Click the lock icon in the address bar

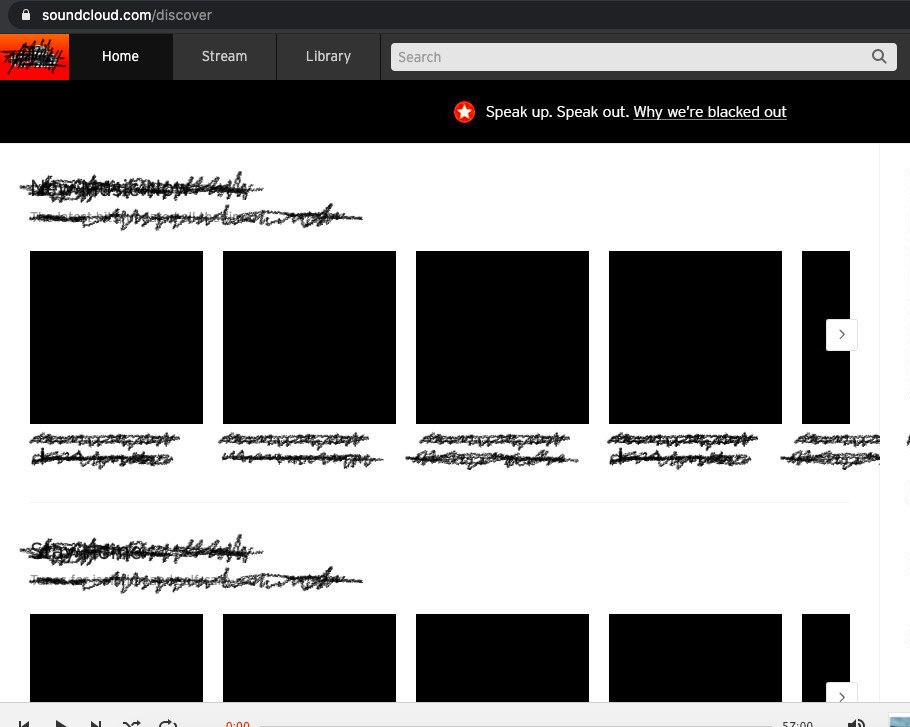[x=26, y=15]
